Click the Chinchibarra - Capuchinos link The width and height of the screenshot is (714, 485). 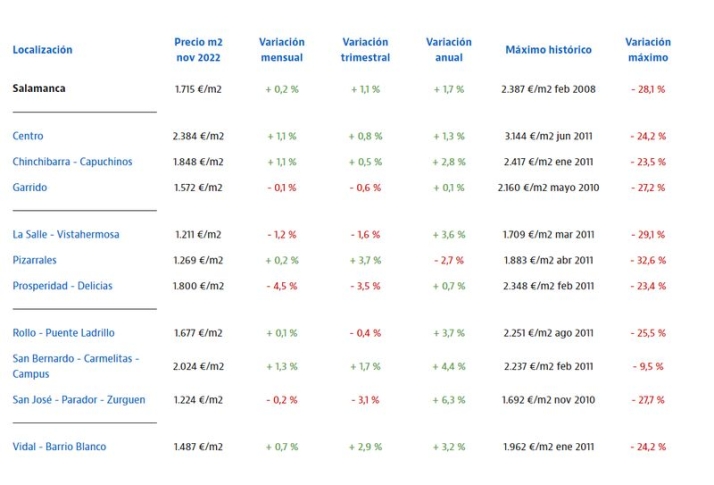(72, 162)
